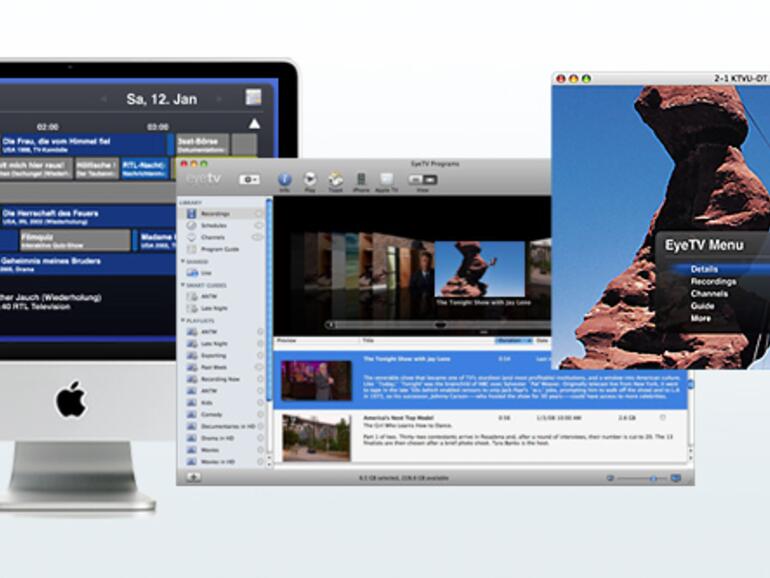Click the Schedules clock icon in sidebar
Image resolution: width=770 pixels, height=578 pixels.
pos(192,225)
